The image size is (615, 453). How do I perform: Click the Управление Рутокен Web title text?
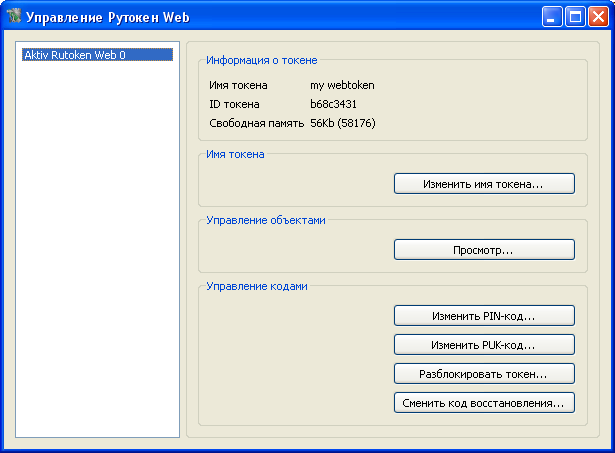[x=108, y=17]
